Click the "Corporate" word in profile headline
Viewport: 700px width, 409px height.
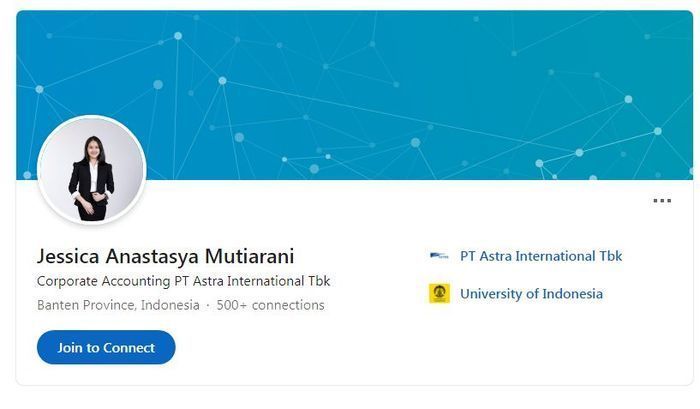click(x=68, y=281)
